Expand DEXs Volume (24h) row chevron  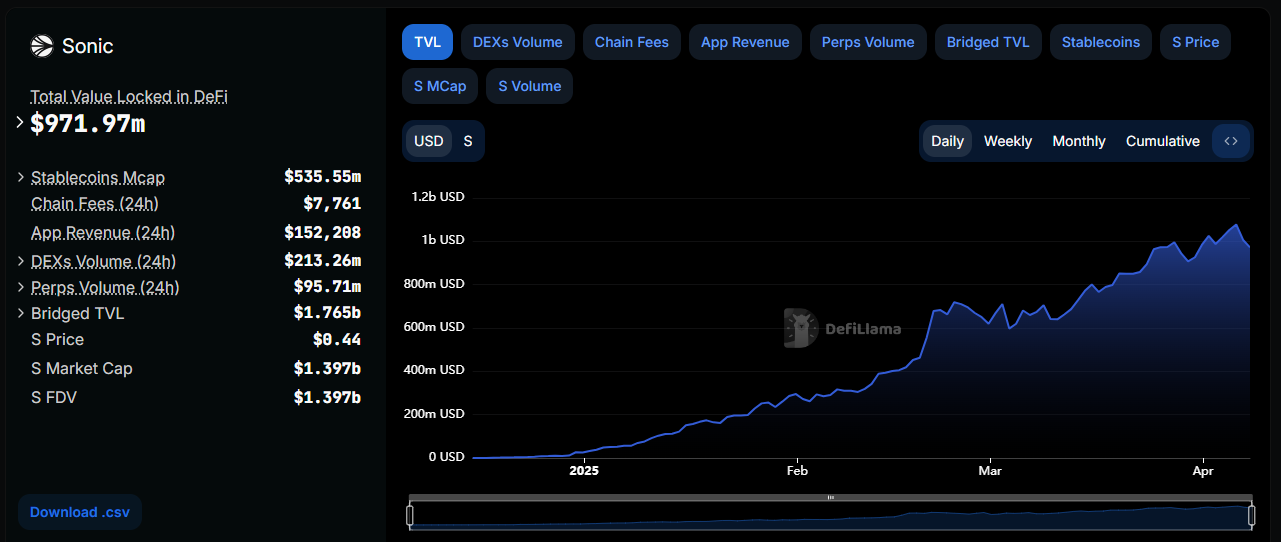tap(21, 261)
